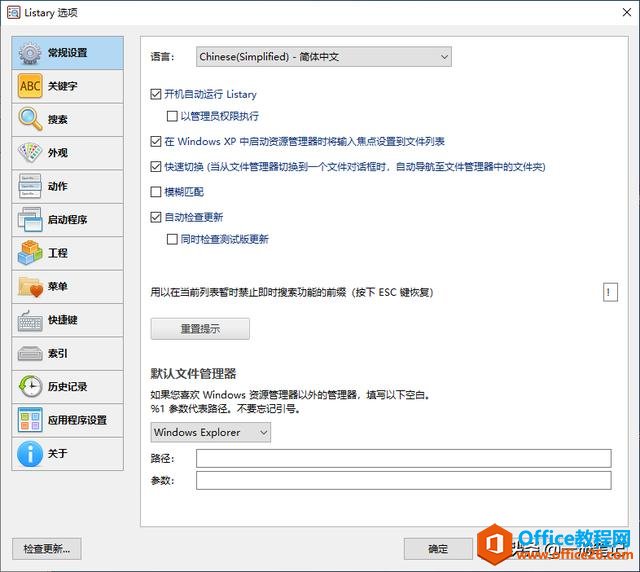The height and width of the screenshot is (572, 640).
Task: Click the color palette icon for 外观
Action: click(x=30, y=153)
